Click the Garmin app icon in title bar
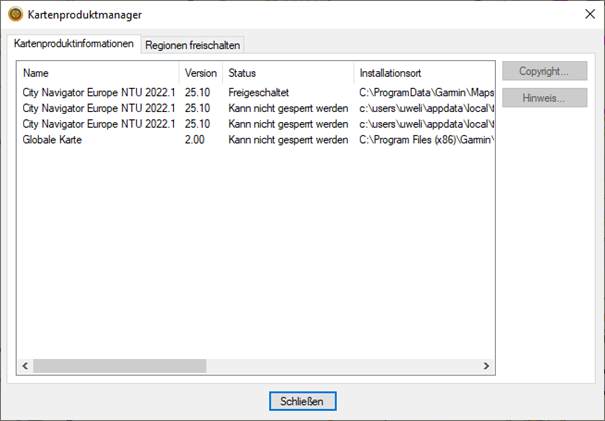Image resolution: width=605 pixels, height=421 pixels. tap(14, 15)
